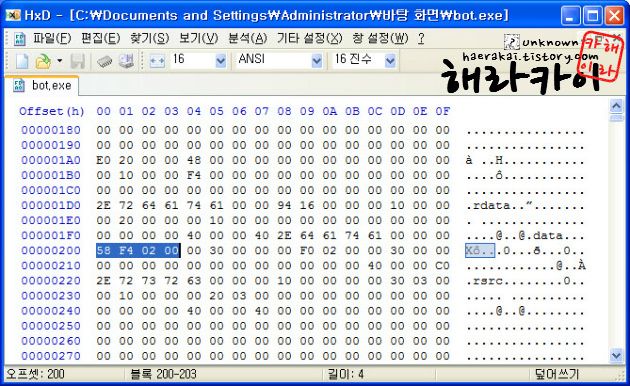Open the 16 진수 offset base dropdown
630x386 pixels.
390,61
